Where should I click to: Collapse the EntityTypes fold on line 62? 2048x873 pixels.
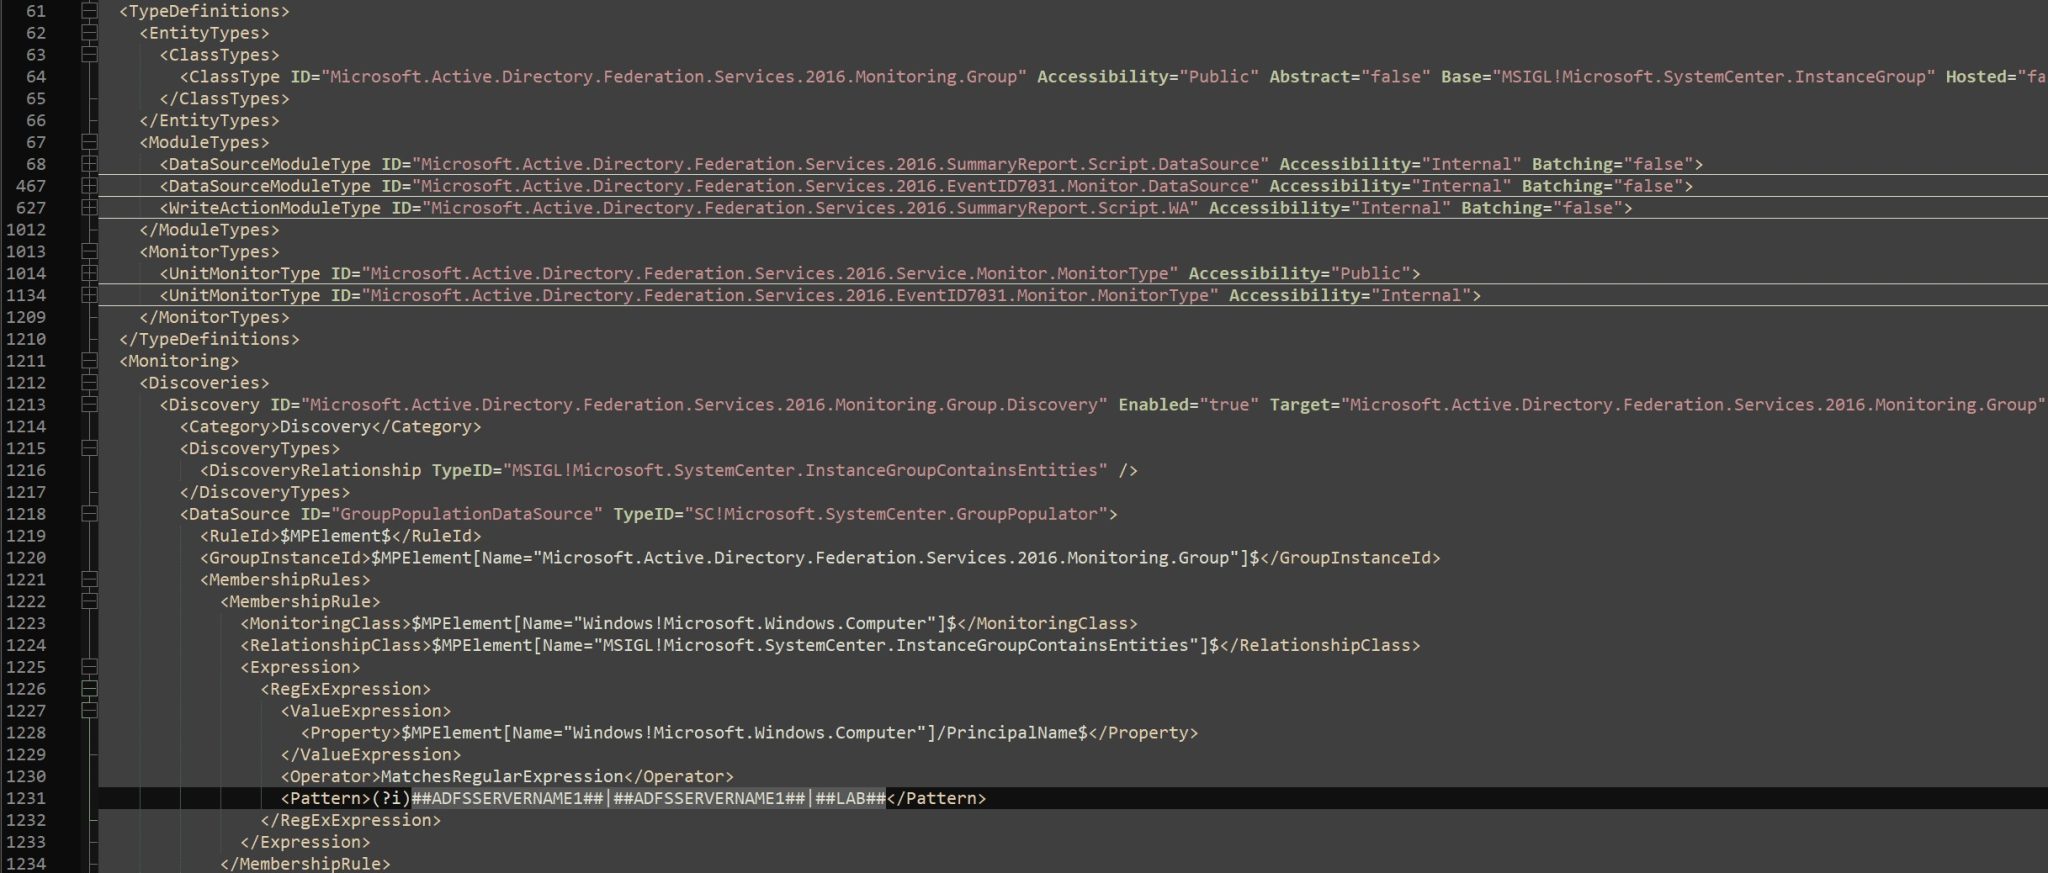(89, 33)
